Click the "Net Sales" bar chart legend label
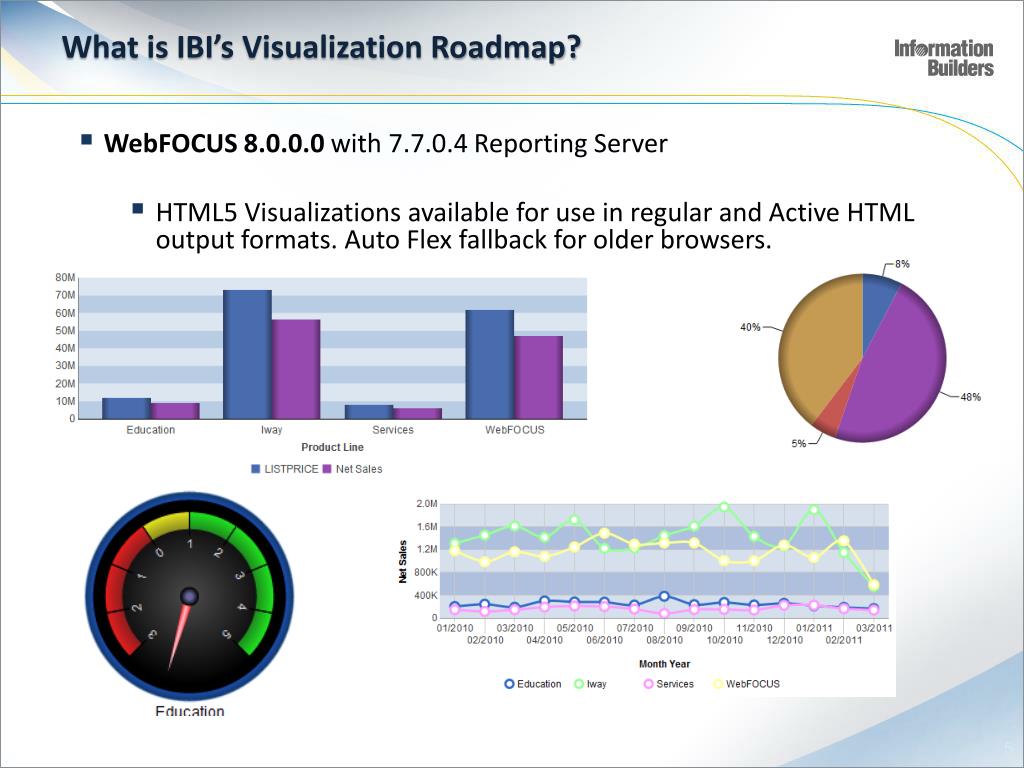Image resolution: width=1024 pixels, height=768 pixels. pyautogui.click(x=359, y=469)
